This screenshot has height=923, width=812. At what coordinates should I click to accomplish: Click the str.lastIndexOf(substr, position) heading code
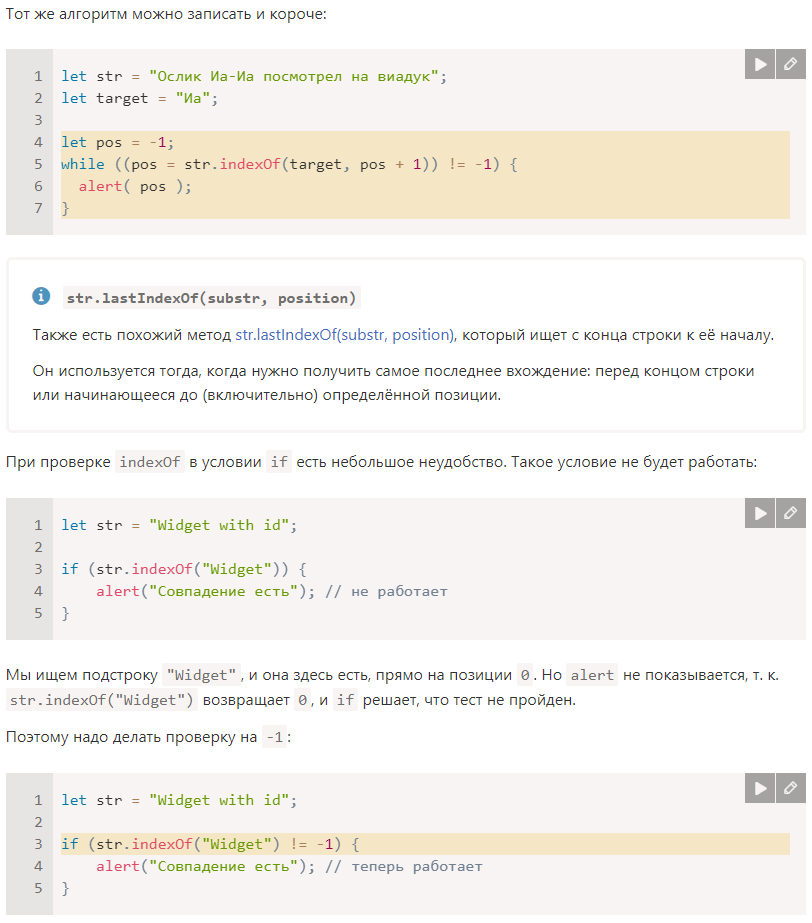coord(211,298)
